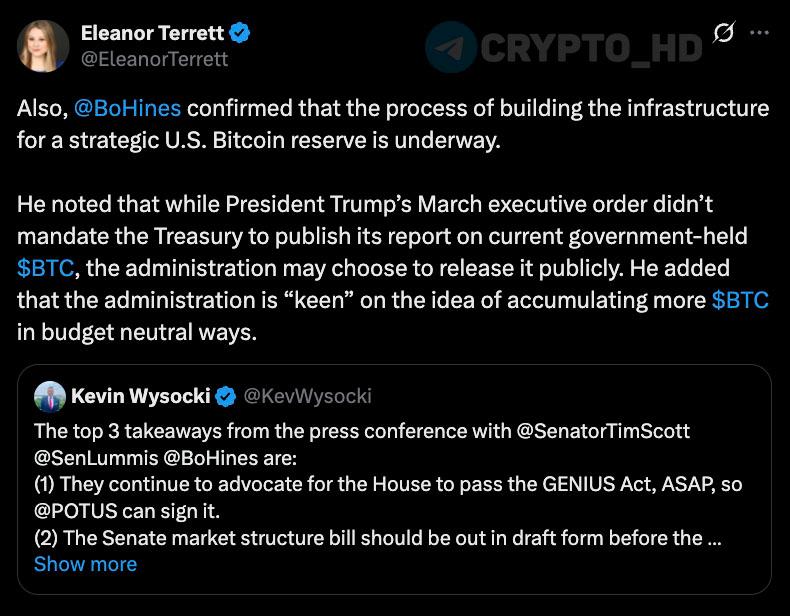
Task: Click the Senate market structure bill line
Action: tap(378, 538)
